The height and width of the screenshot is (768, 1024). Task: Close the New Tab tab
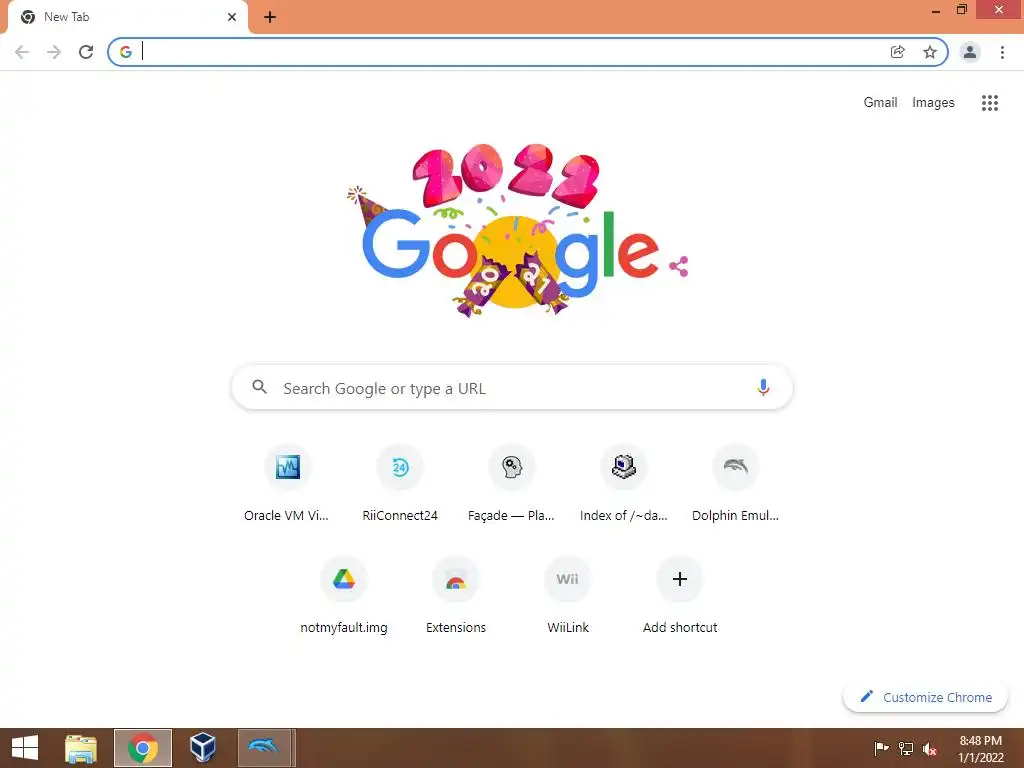click(232, 17)
